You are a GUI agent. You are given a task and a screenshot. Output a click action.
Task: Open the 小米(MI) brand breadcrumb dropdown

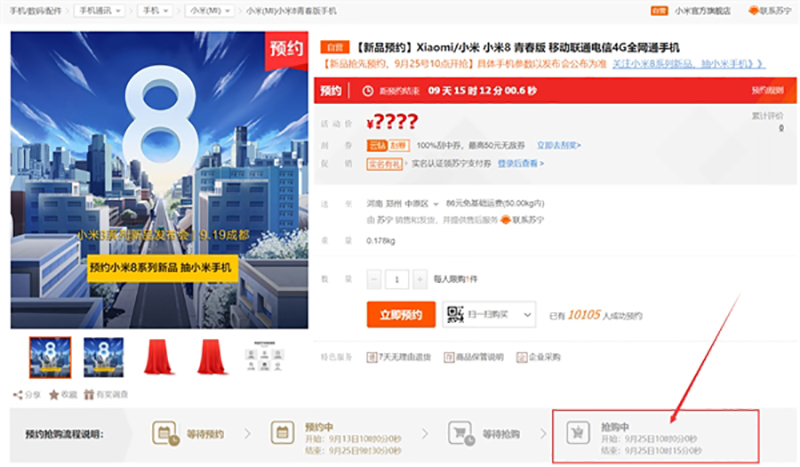210,11
